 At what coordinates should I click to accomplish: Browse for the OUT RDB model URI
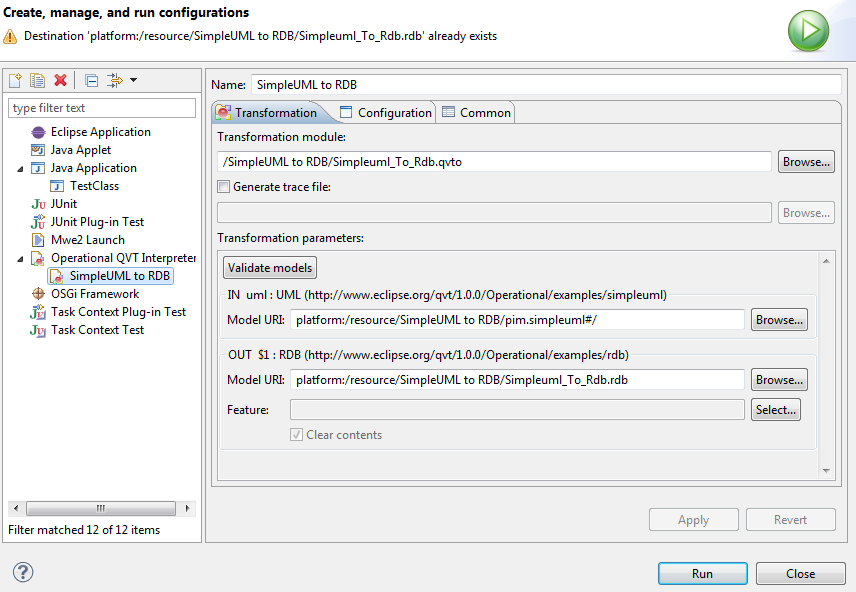[x=779, y=380]
